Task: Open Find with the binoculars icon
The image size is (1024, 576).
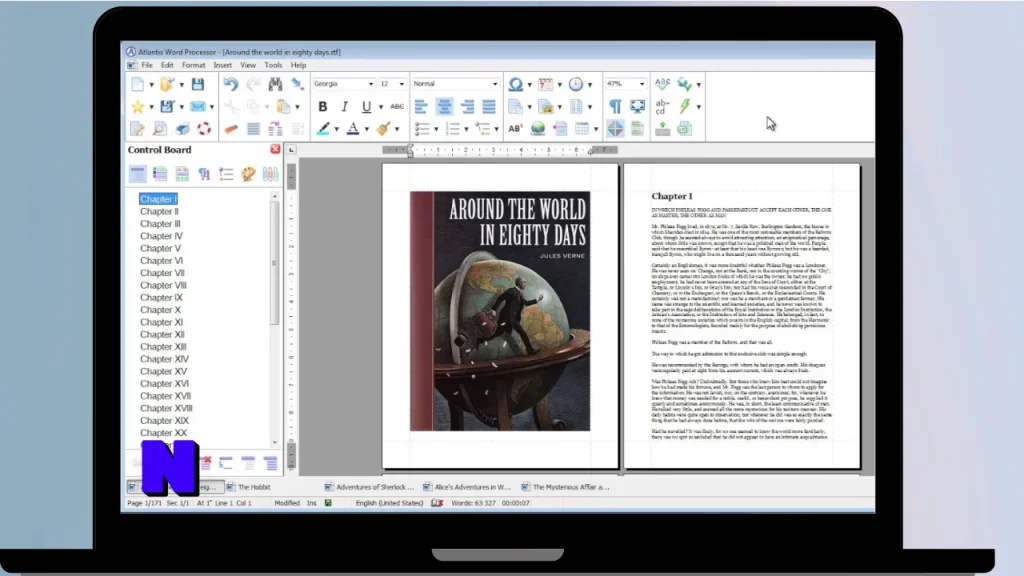Action: 276,84
